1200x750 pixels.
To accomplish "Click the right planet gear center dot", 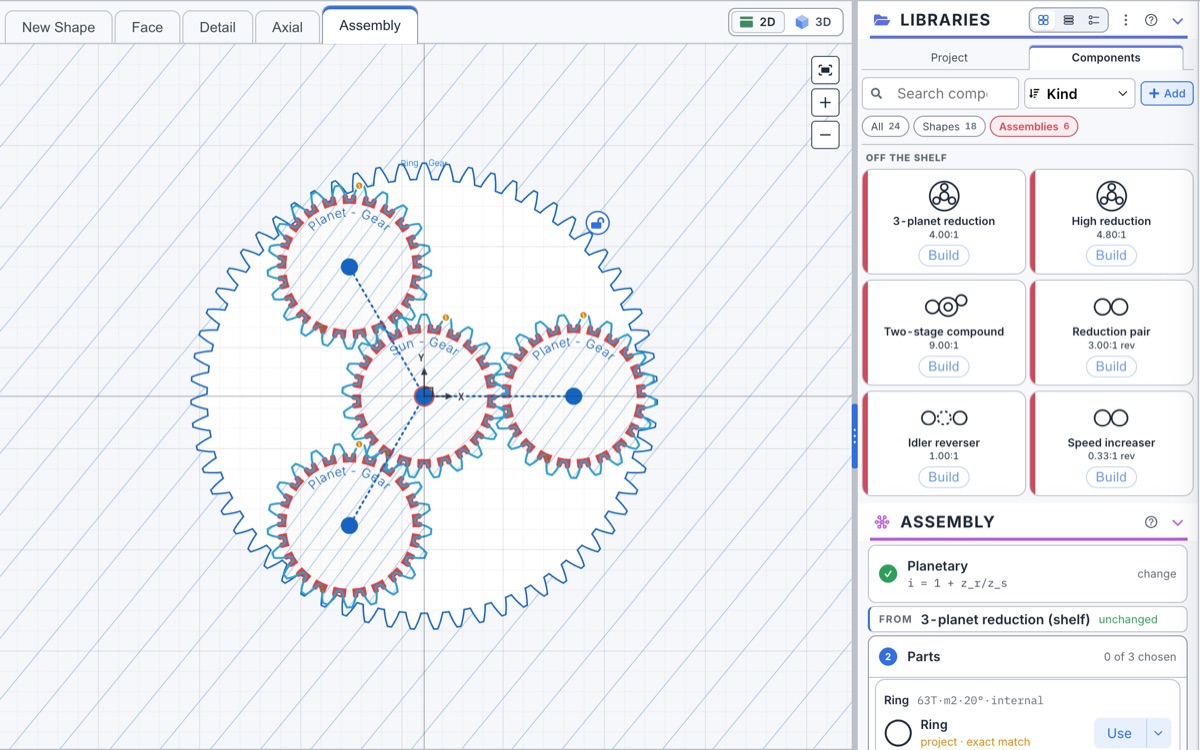I will [573, 396].
